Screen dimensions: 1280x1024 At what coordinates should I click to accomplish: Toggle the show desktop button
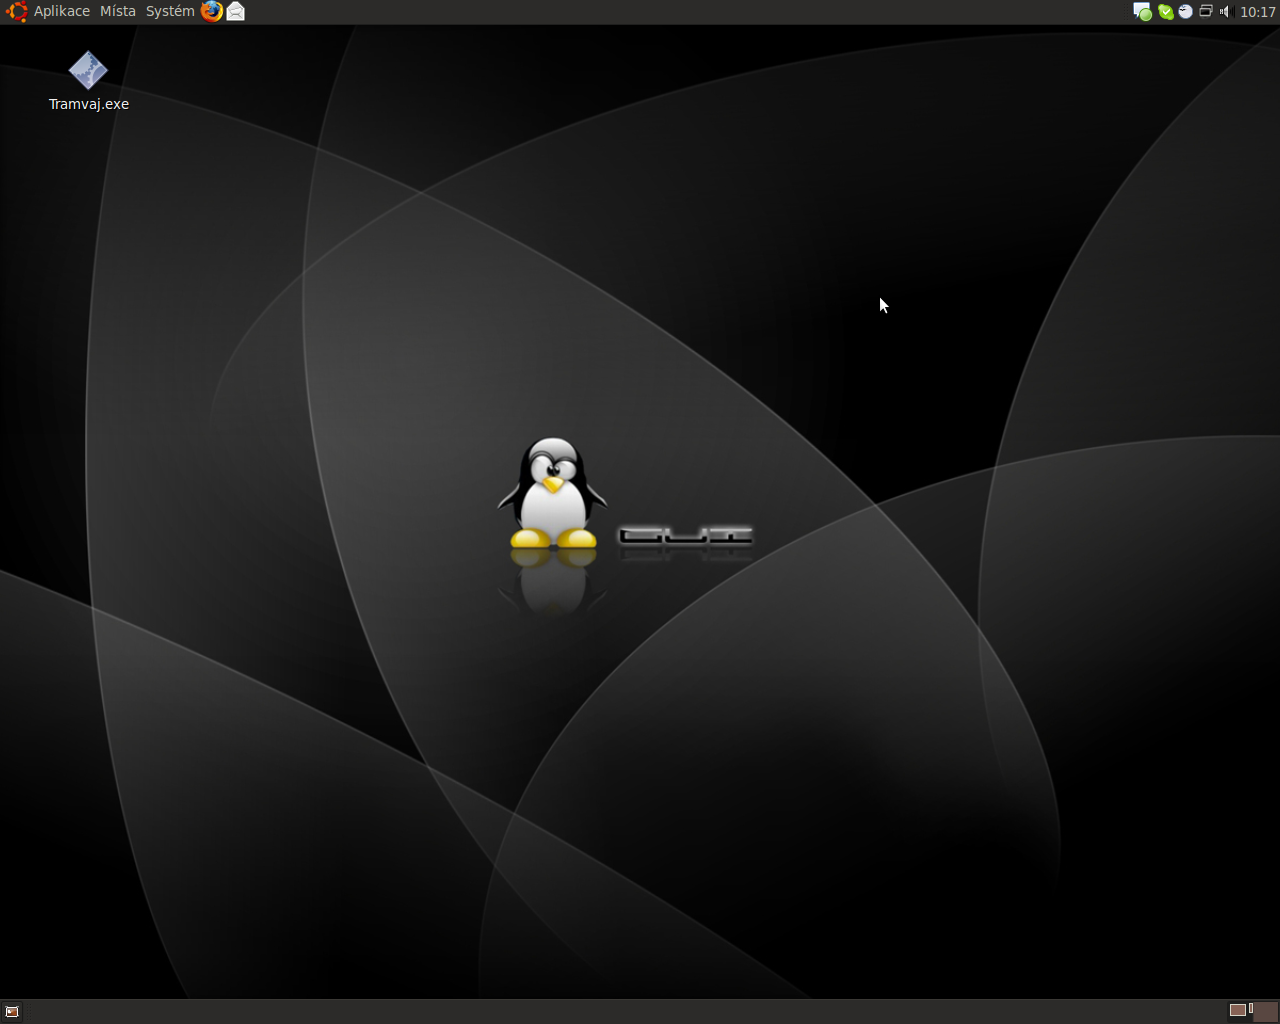pyautogui.click(x=12, y=1011)
